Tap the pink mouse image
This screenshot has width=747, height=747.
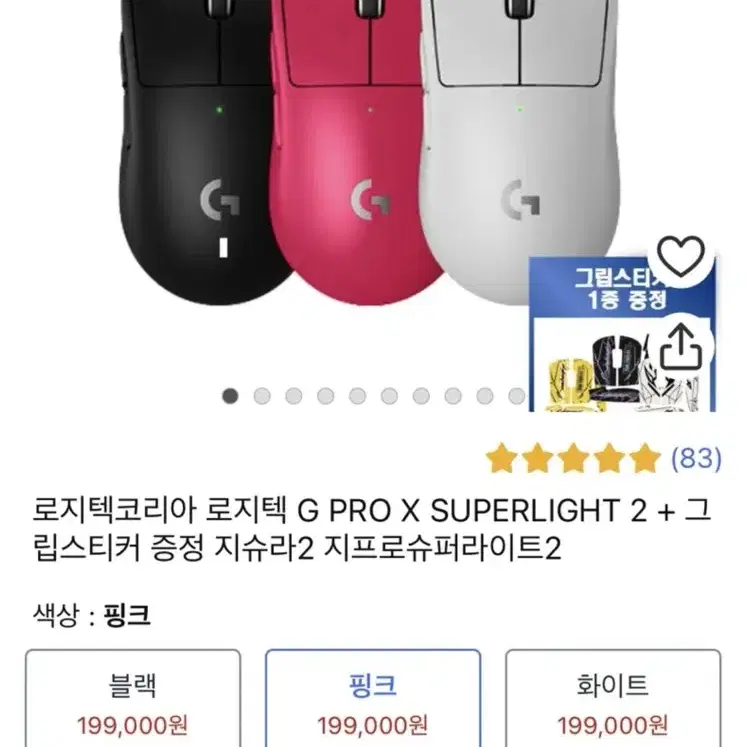355,152
